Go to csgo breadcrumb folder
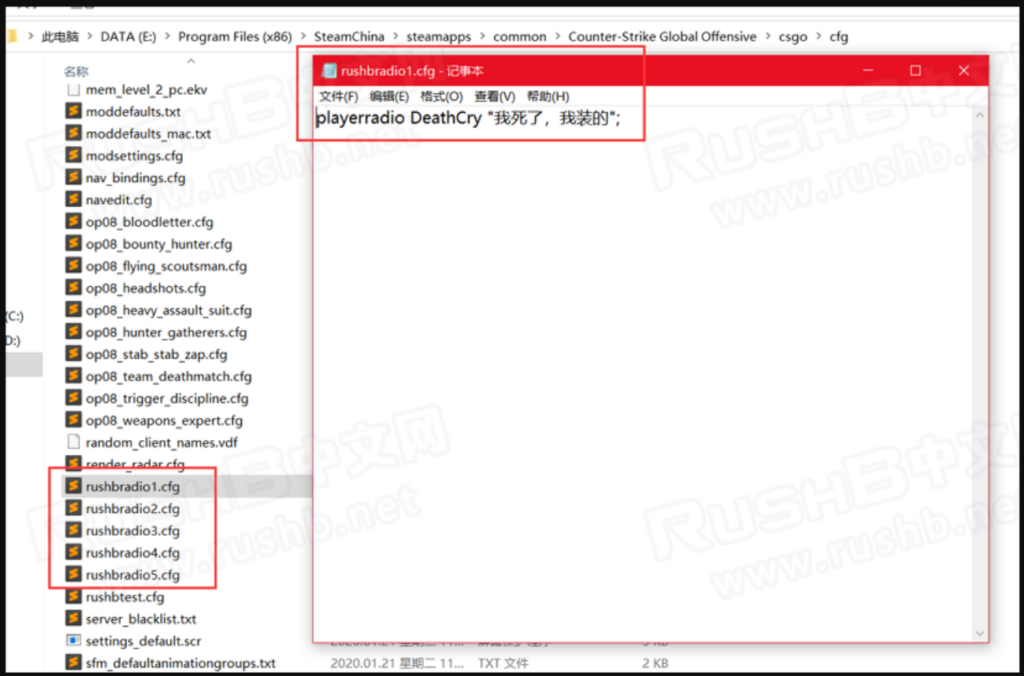 click(x=793, y=37)
